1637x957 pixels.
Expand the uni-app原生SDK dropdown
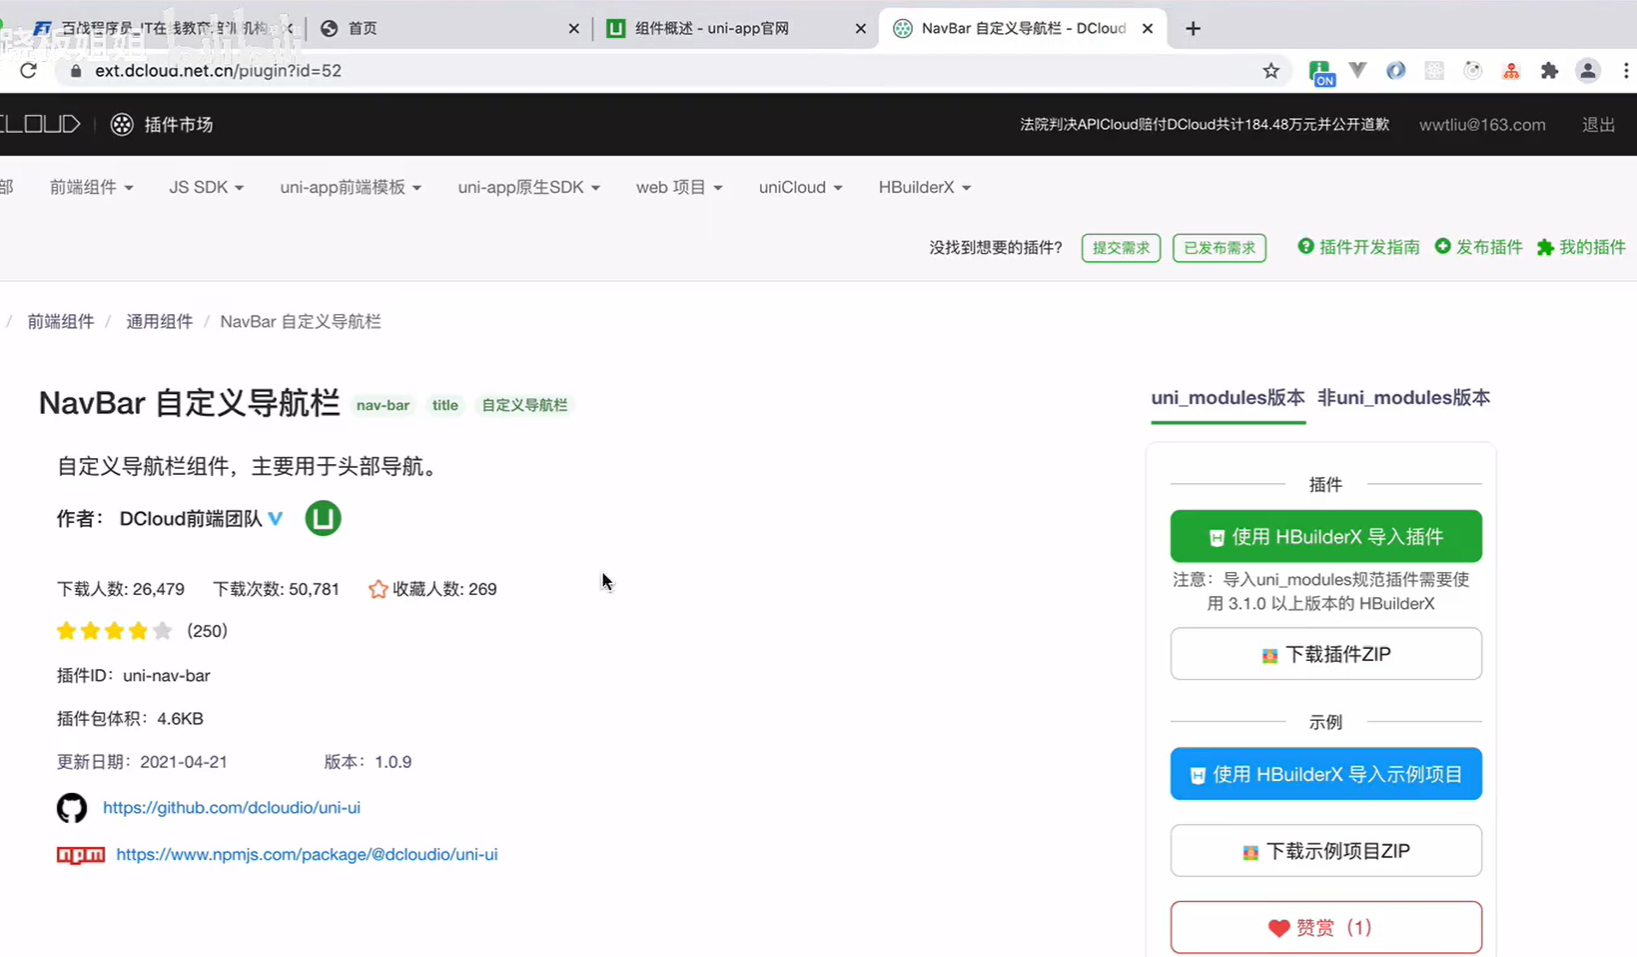click(x=529, y=187)
